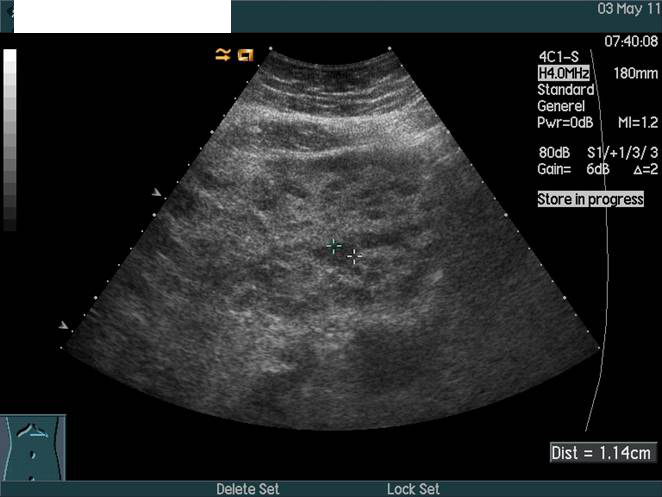Click the orange double-arrow orientation icon
This screenshot has height=497, width=662.
tap(222, 54)
